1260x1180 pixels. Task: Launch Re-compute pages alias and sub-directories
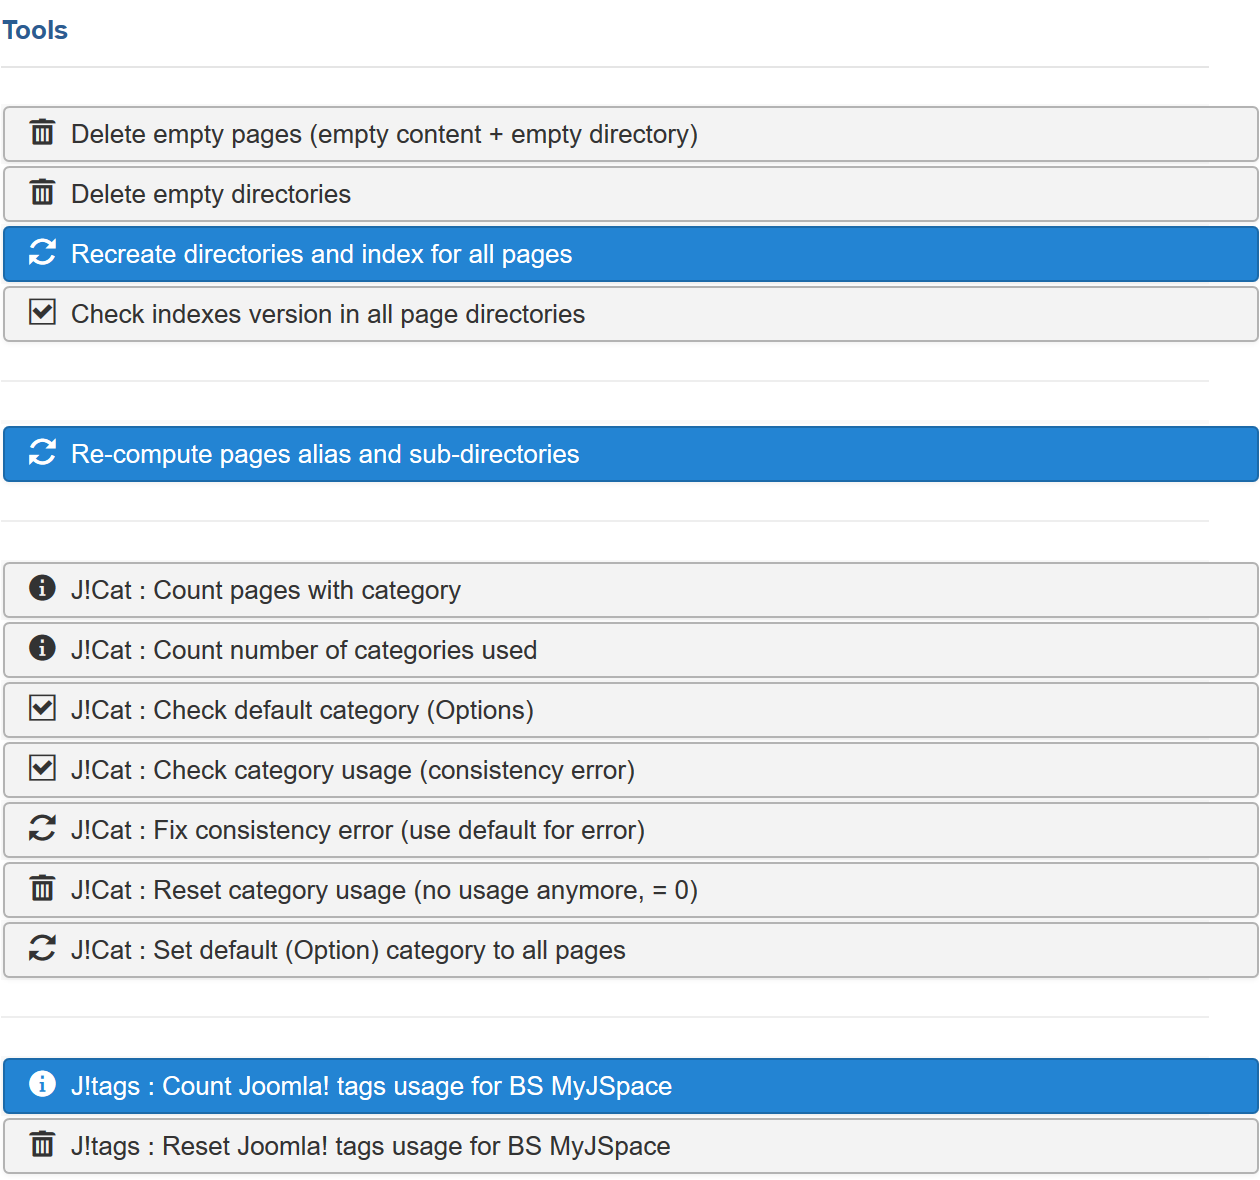pos(631,454)
